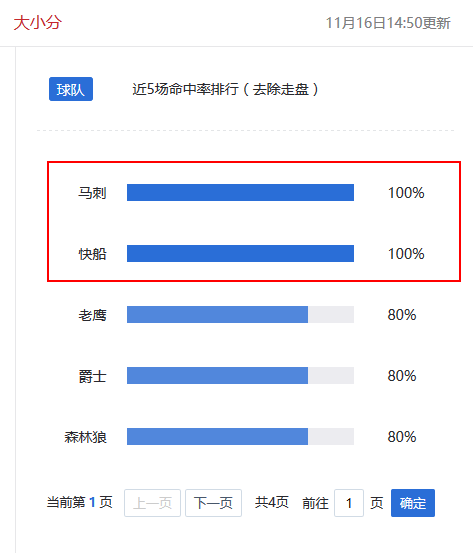Select the 爵士 team name
Image resolution: width=473 pixels, height=553 pixels.
click(92, 376)
